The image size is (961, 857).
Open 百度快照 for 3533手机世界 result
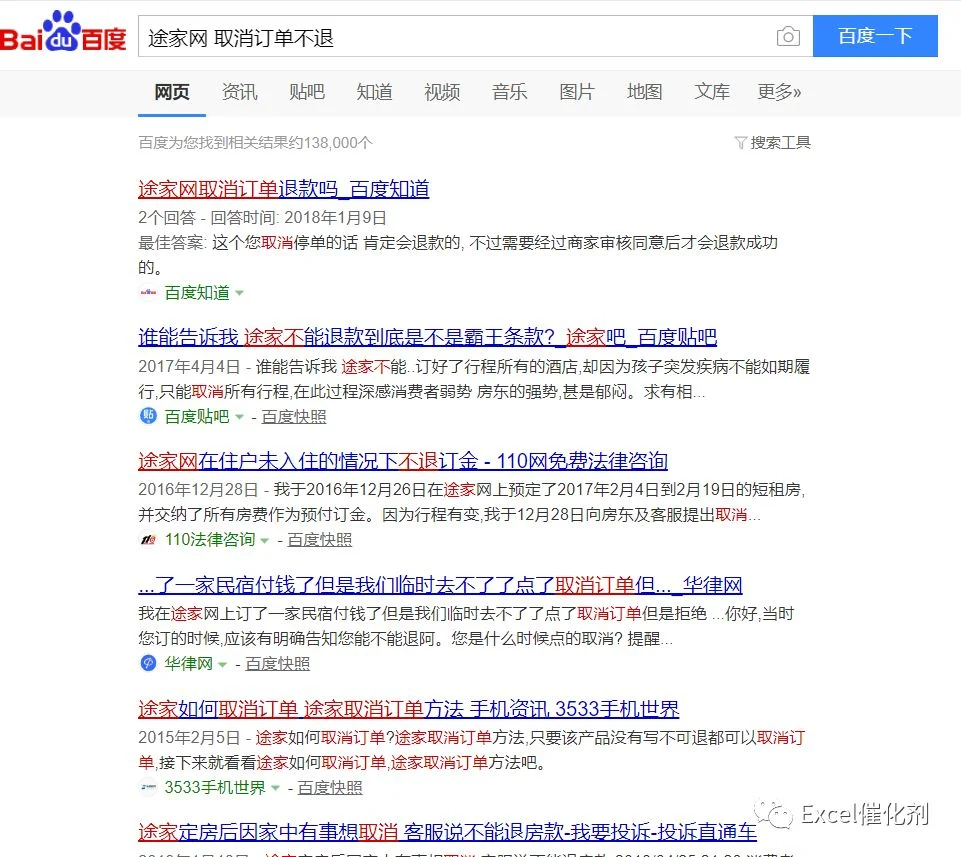[330, 788]
